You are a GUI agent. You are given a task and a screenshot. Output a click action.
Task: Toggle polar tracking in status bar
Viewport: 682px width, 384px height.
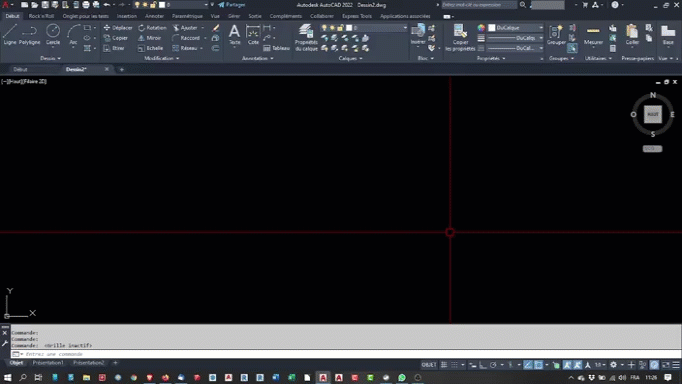(493, 365)
